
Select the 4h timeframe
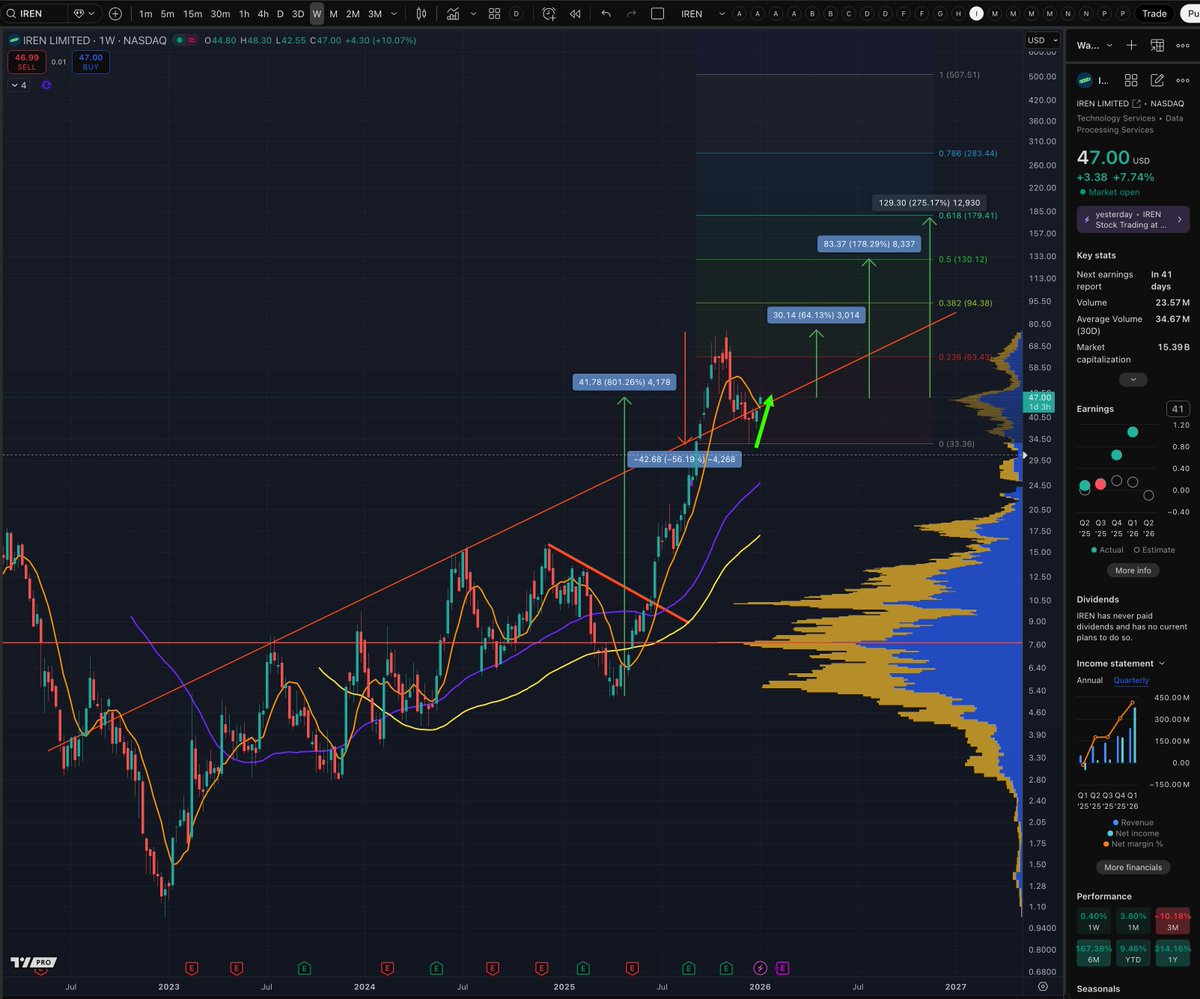click(263, 14)
